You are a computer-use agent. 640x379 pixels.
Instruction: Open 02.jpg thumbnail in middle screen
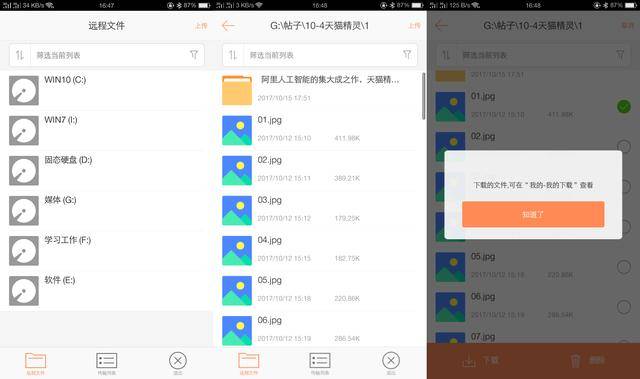point(237,170)
